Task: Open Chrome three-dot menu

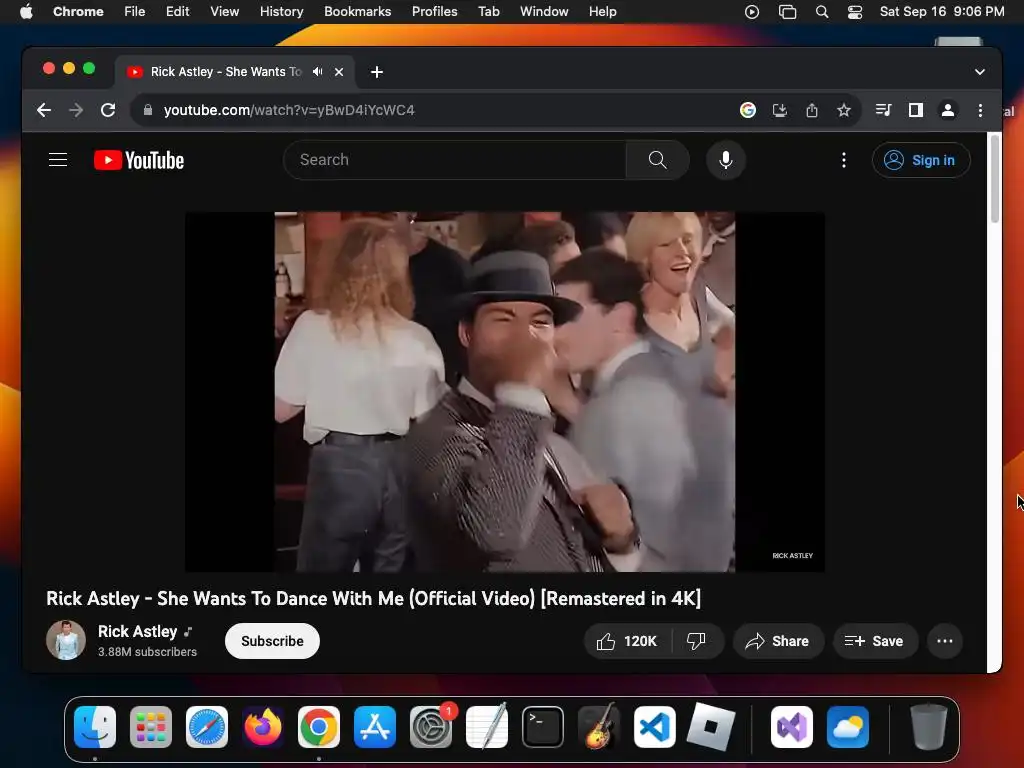Action: tap(980, 110)
